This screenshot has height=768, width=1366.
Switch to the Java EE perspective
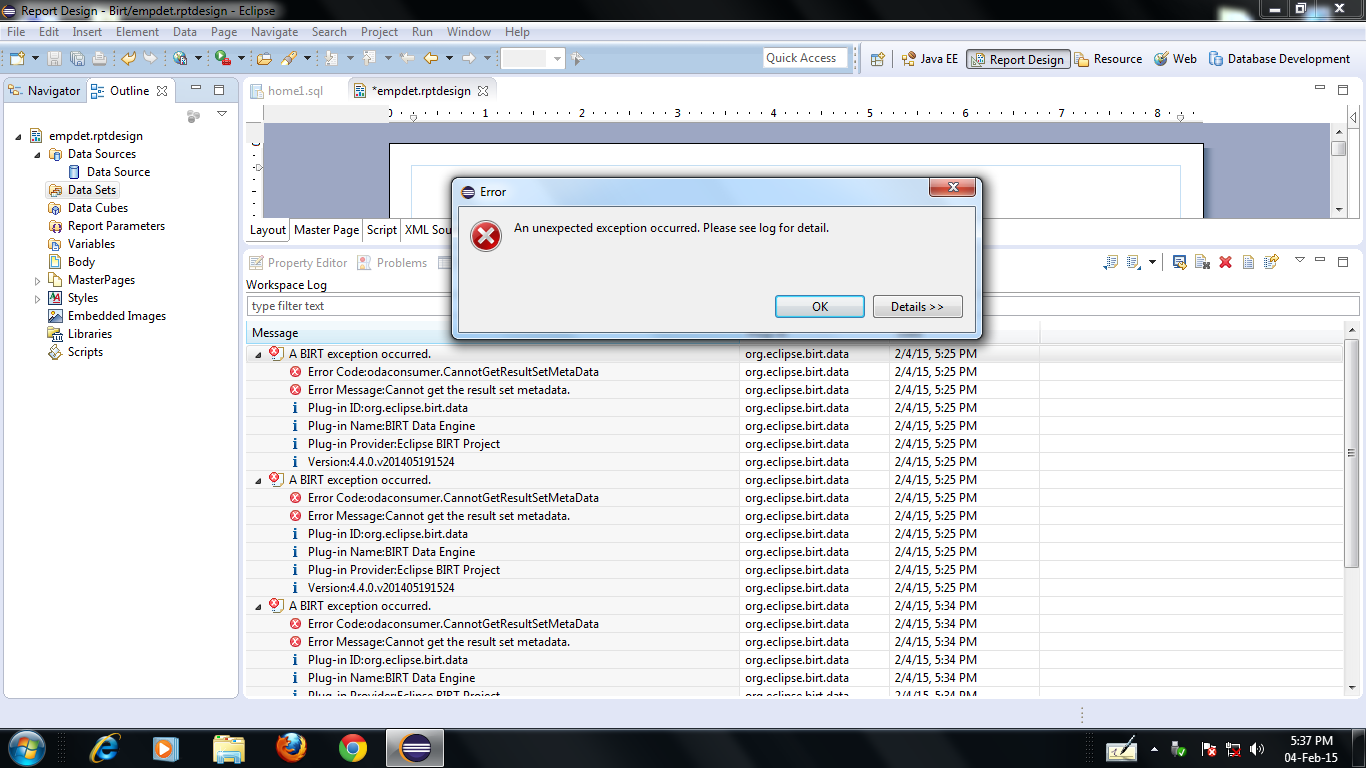click(x=930, y=59)
